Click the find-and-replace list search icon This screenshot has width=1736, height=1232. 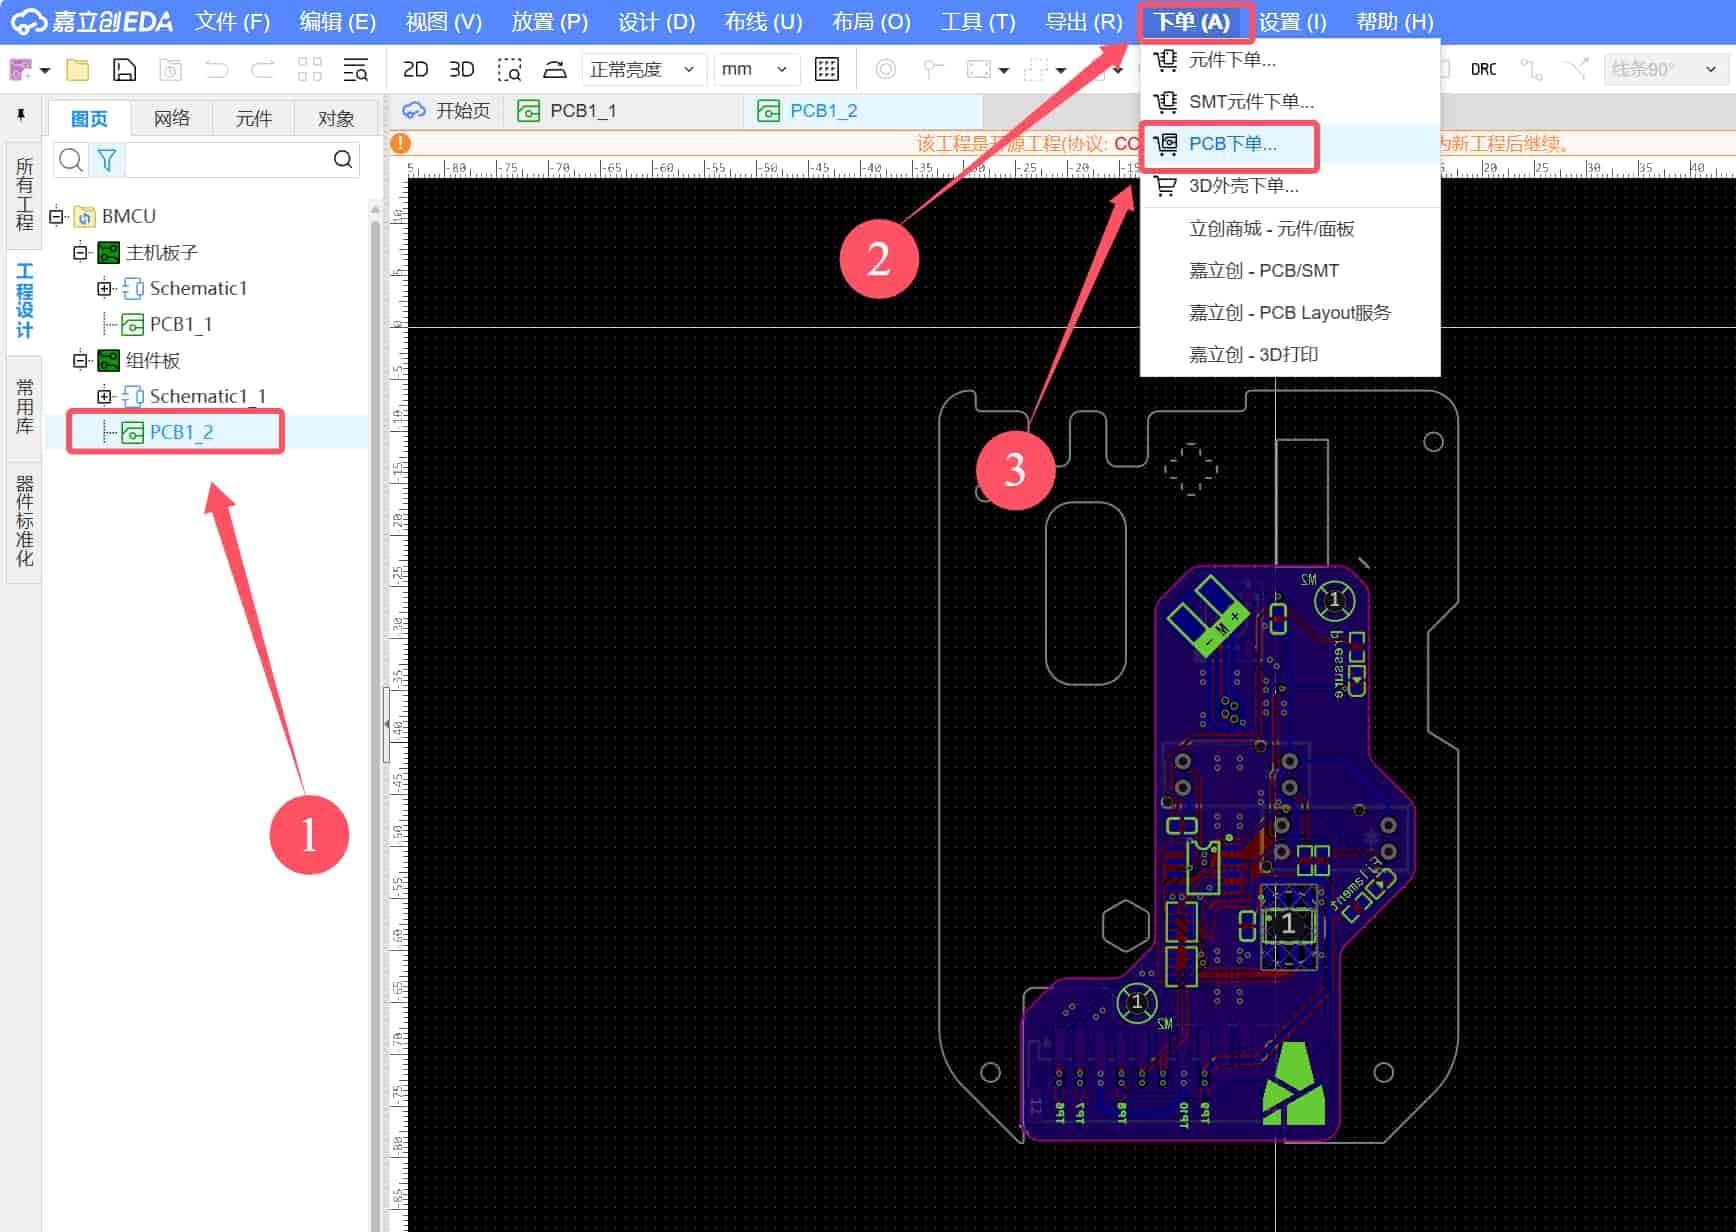point(355,70)
